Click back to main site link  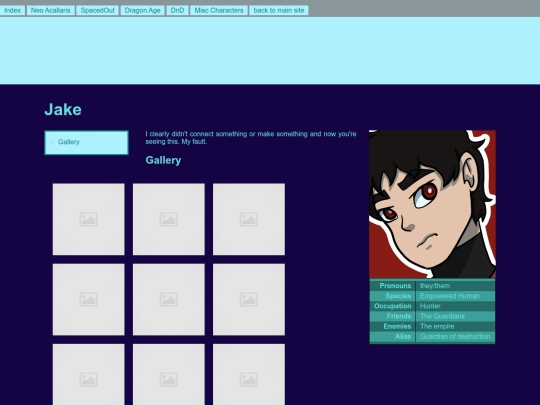tap(279, 10)
